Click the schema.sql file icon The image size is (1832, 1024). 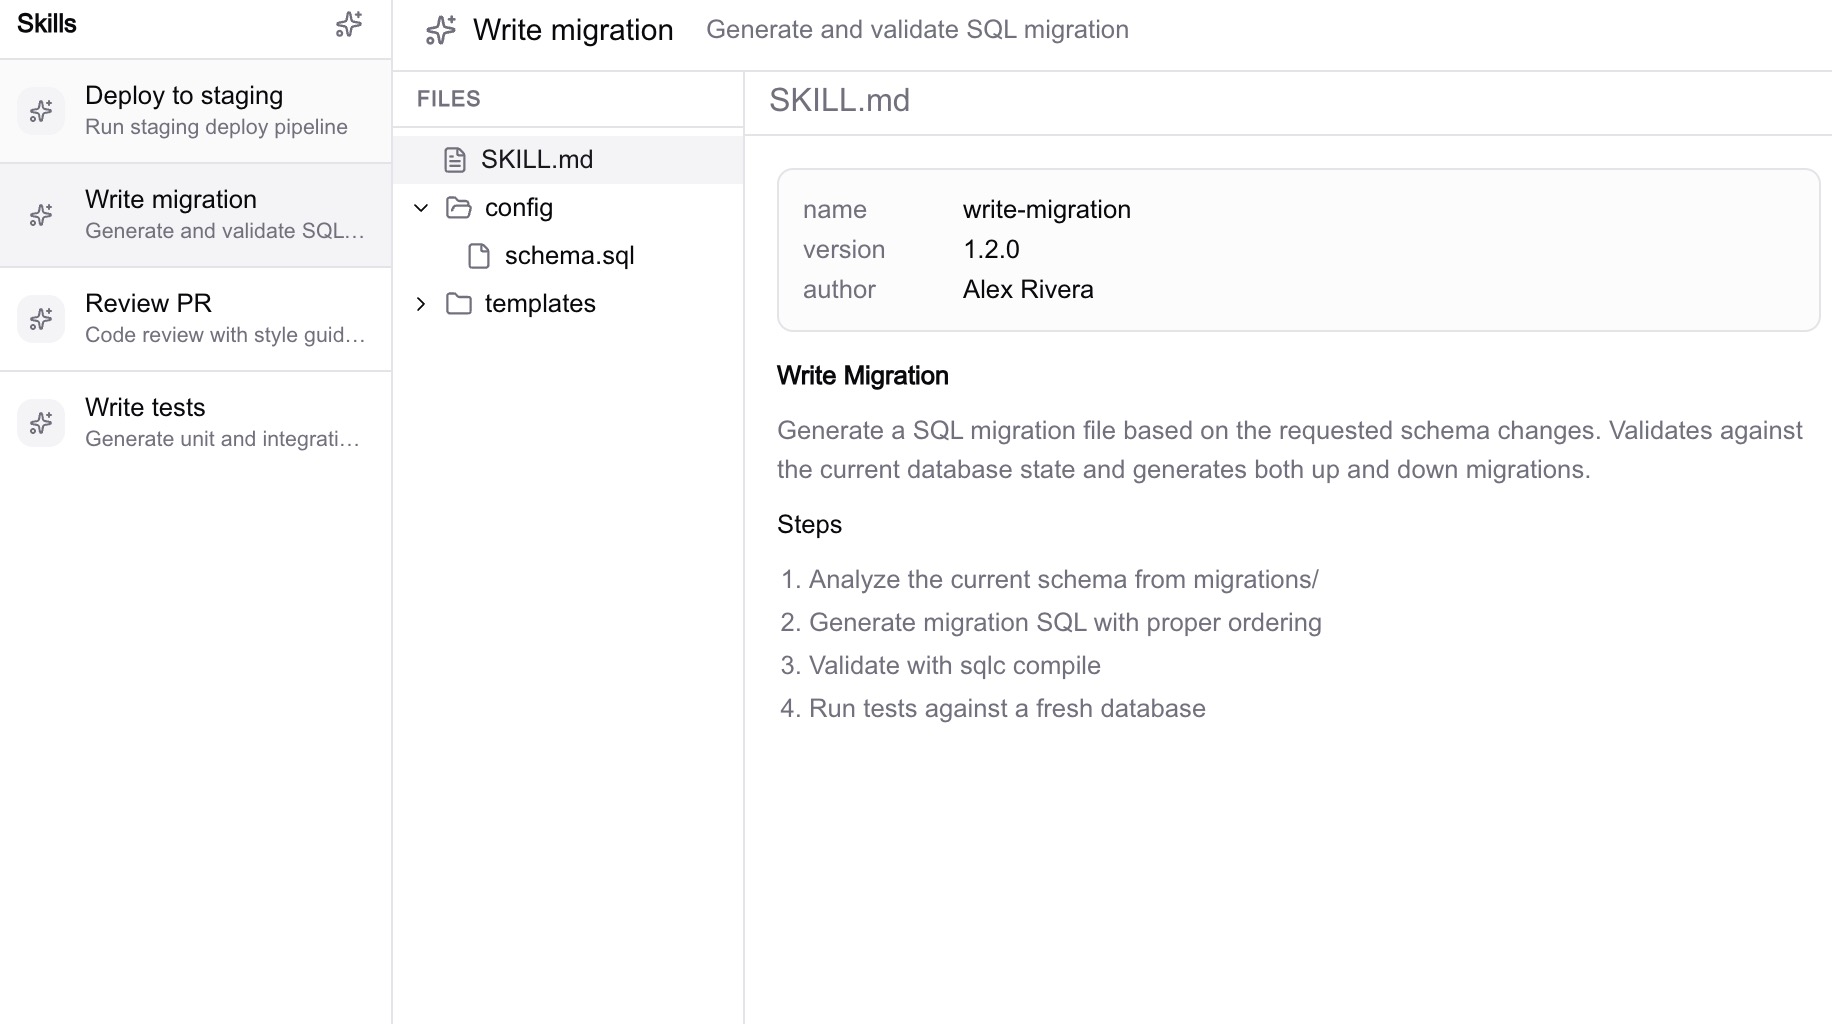pyautogui.click(x=479, y=256)
